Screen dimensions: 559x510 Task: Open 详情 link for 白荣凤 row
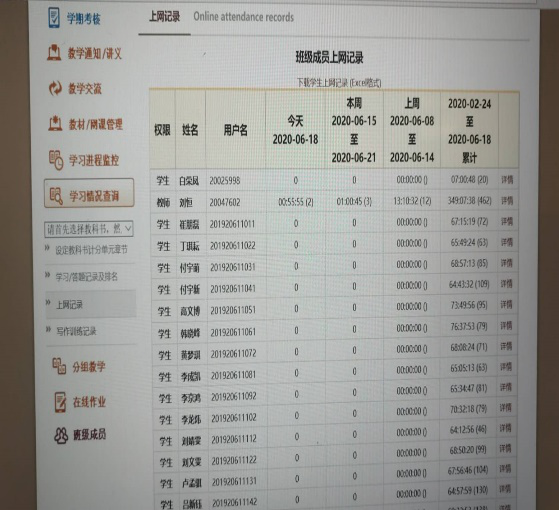tap(507, 180)
